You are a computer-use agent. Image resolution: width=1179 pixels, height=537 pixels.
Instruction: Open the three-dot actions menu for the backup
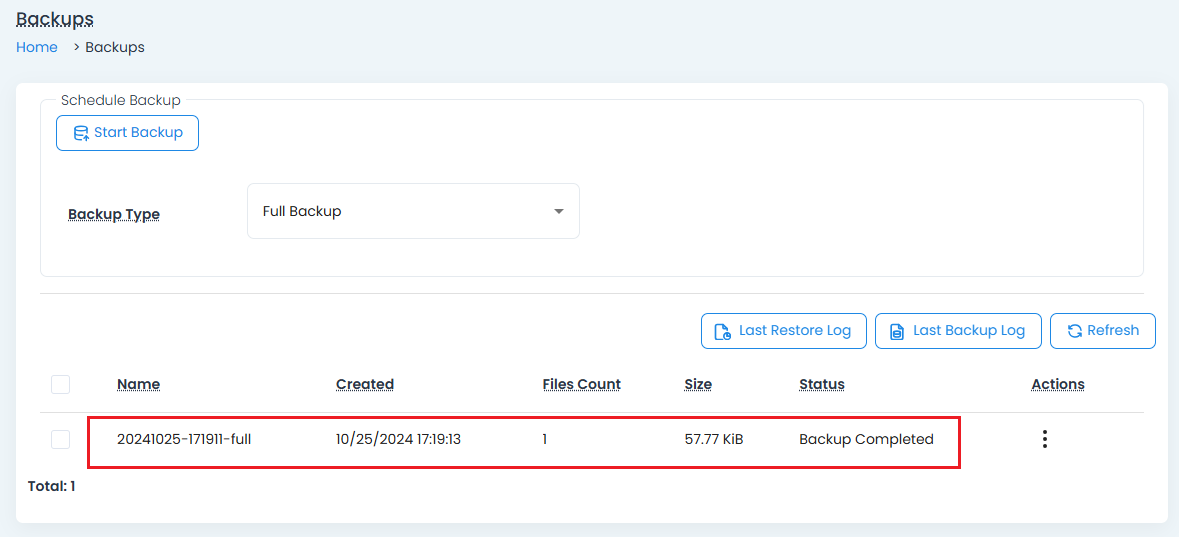[x=1044, y=439]
